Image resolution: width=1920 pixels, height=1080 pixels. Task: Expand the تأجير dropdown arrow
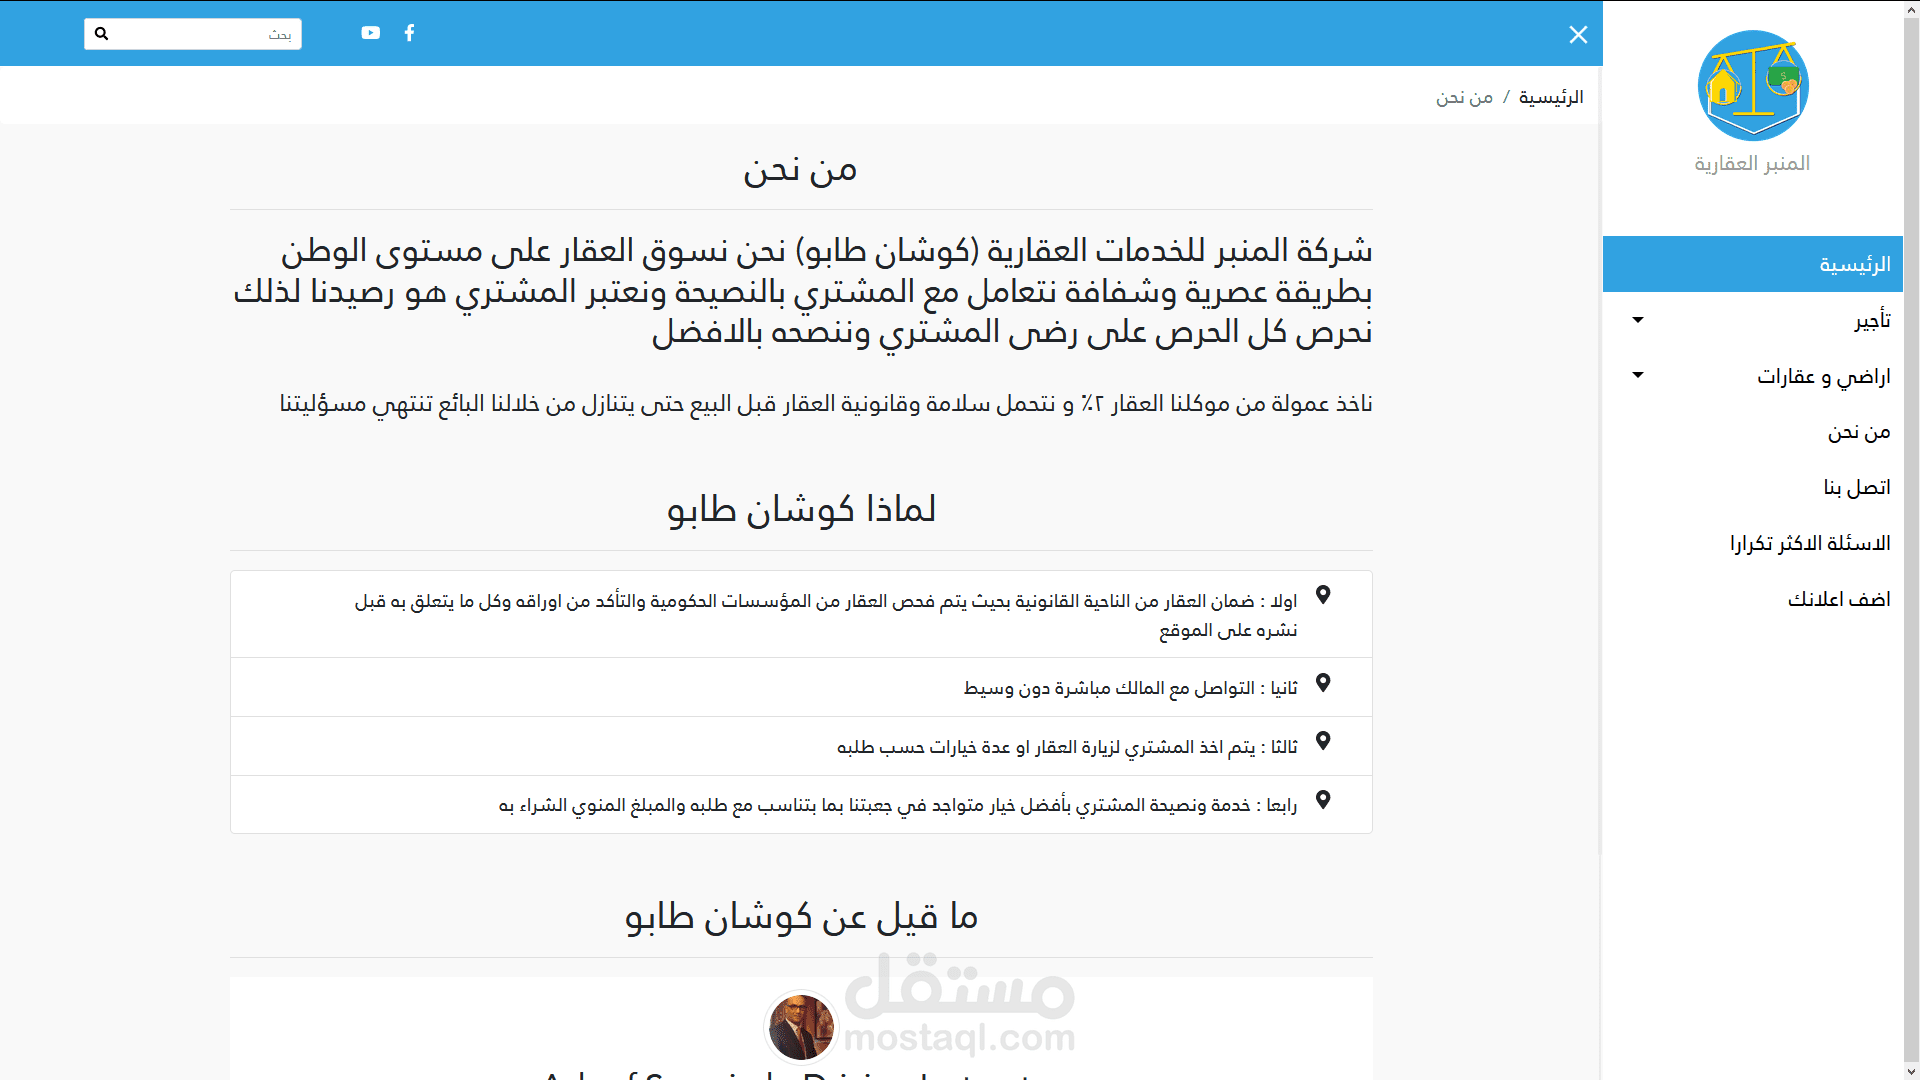click(x=1637, y=320)
